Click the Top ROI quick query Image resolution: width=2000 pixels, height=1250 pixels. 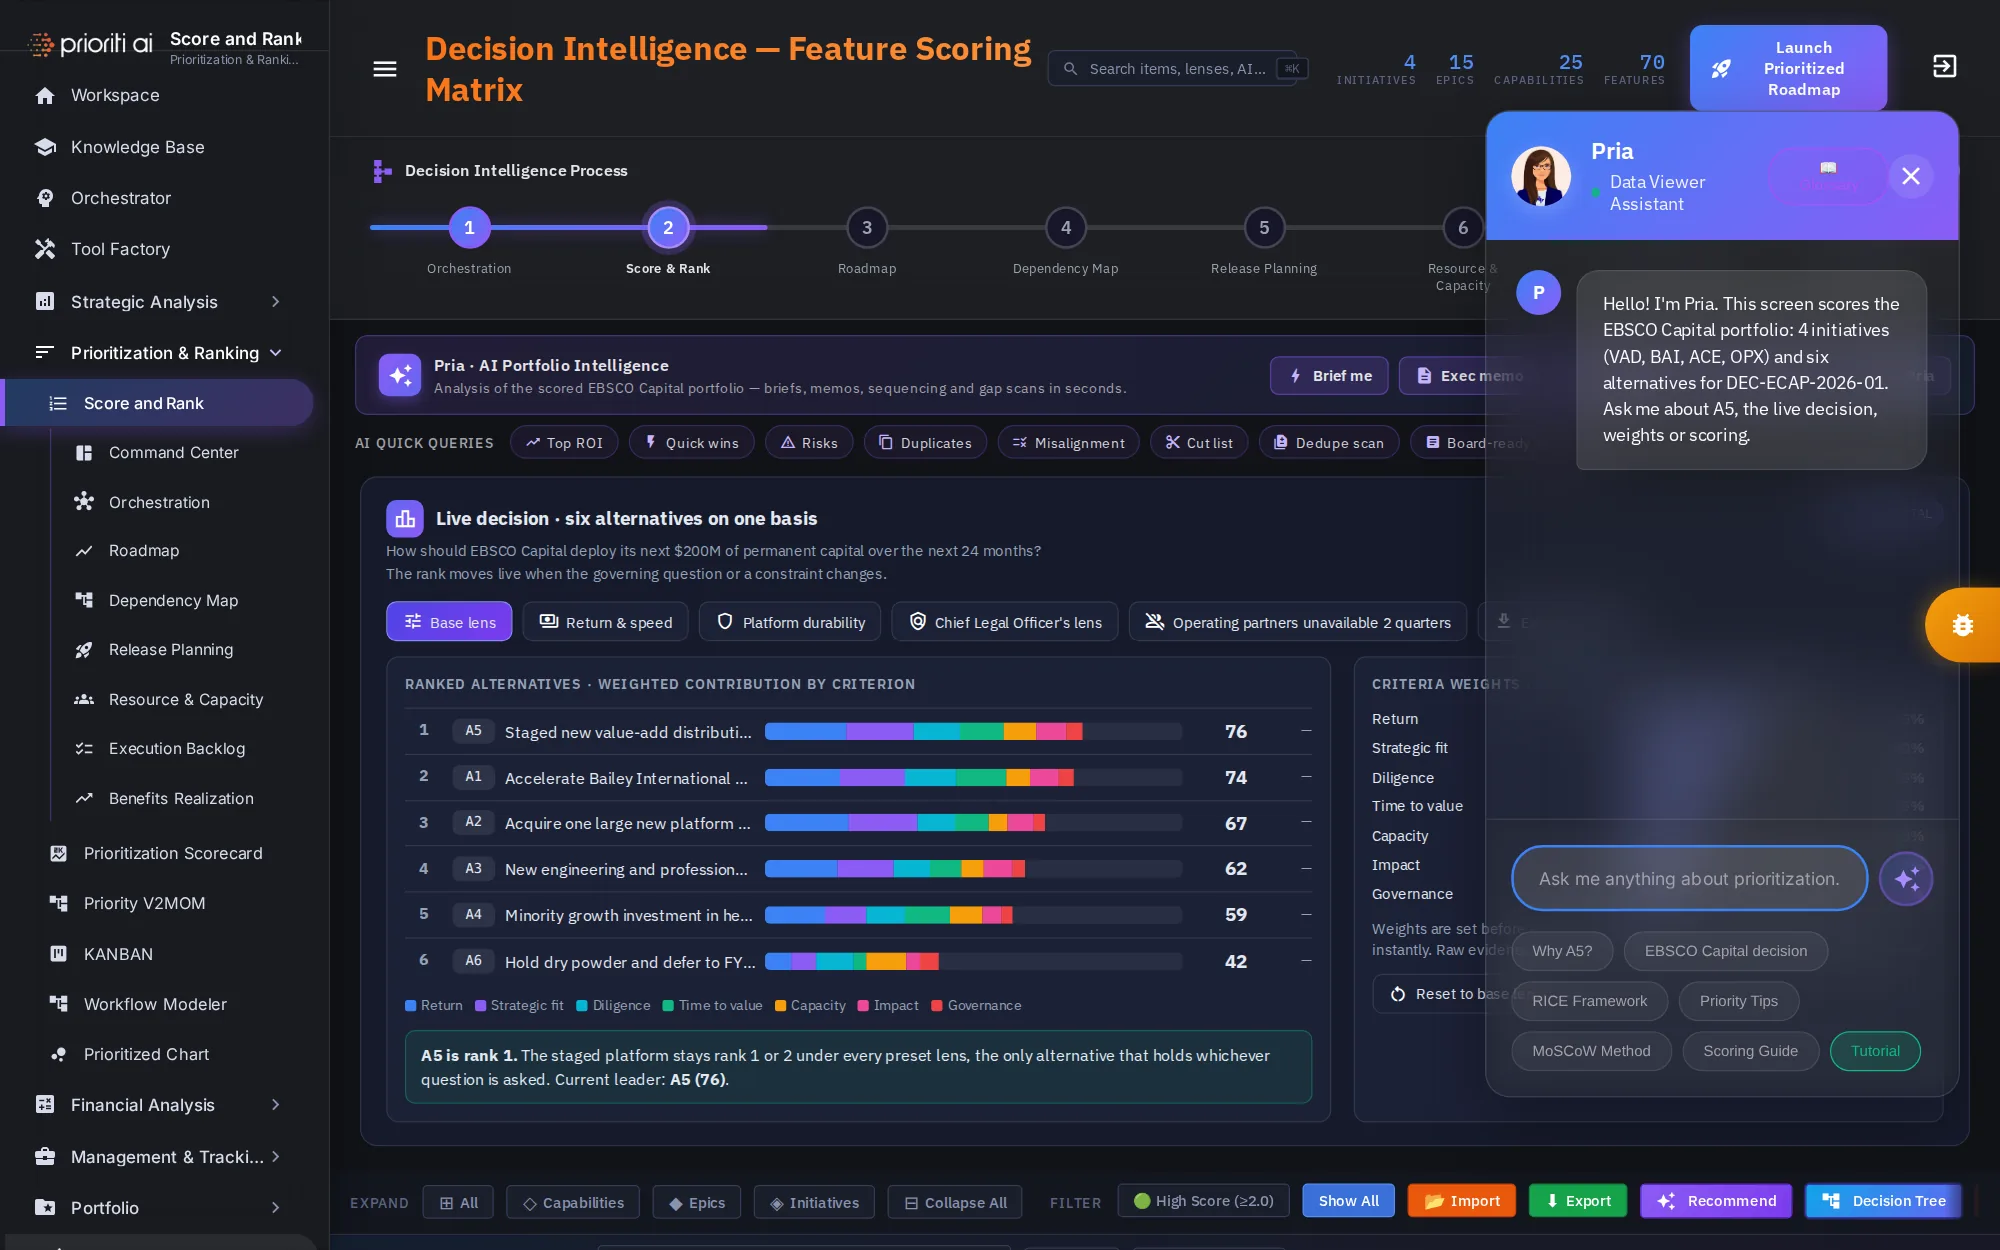pyautogui.click(x=564, y=443)
